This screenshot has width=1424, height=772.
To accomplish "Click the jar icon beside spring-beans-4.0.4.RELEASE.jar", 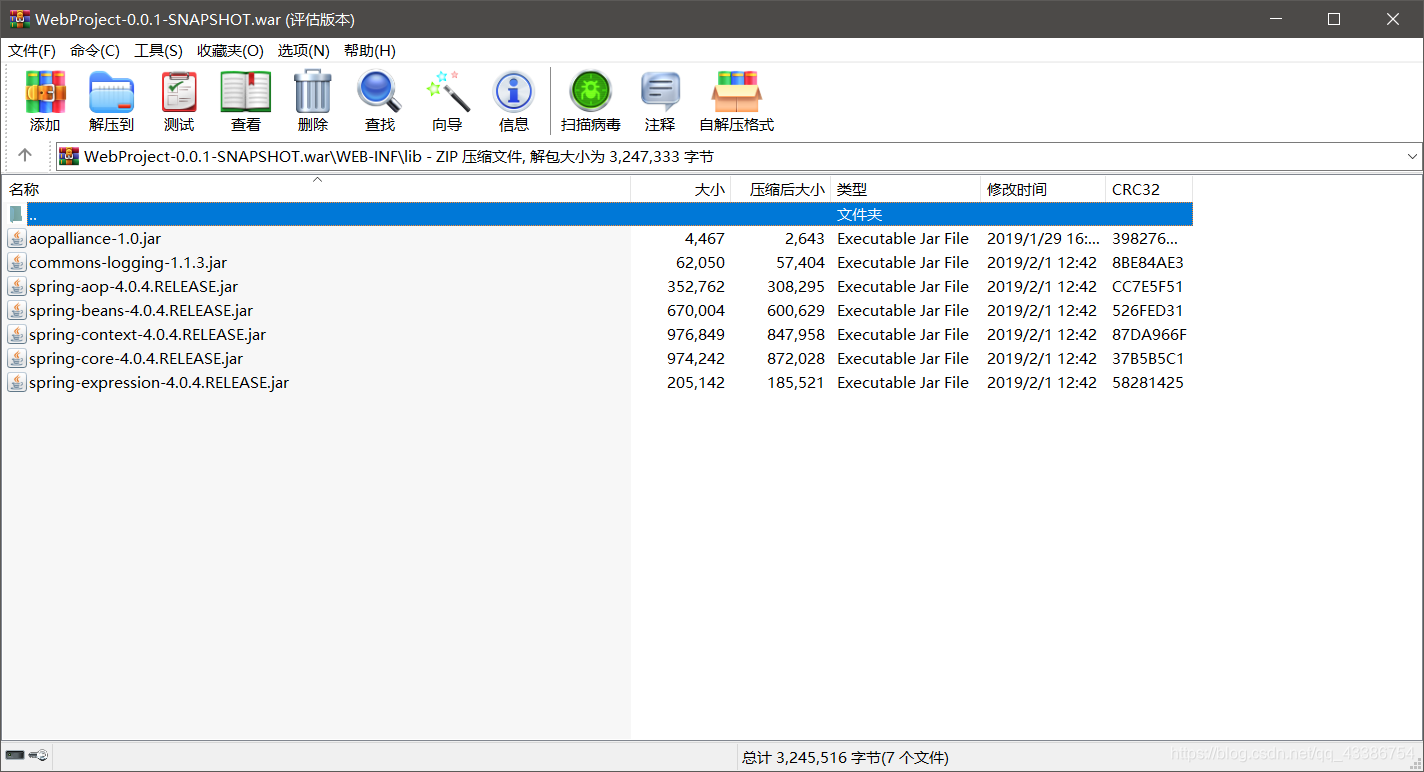I will coord(17,311).
